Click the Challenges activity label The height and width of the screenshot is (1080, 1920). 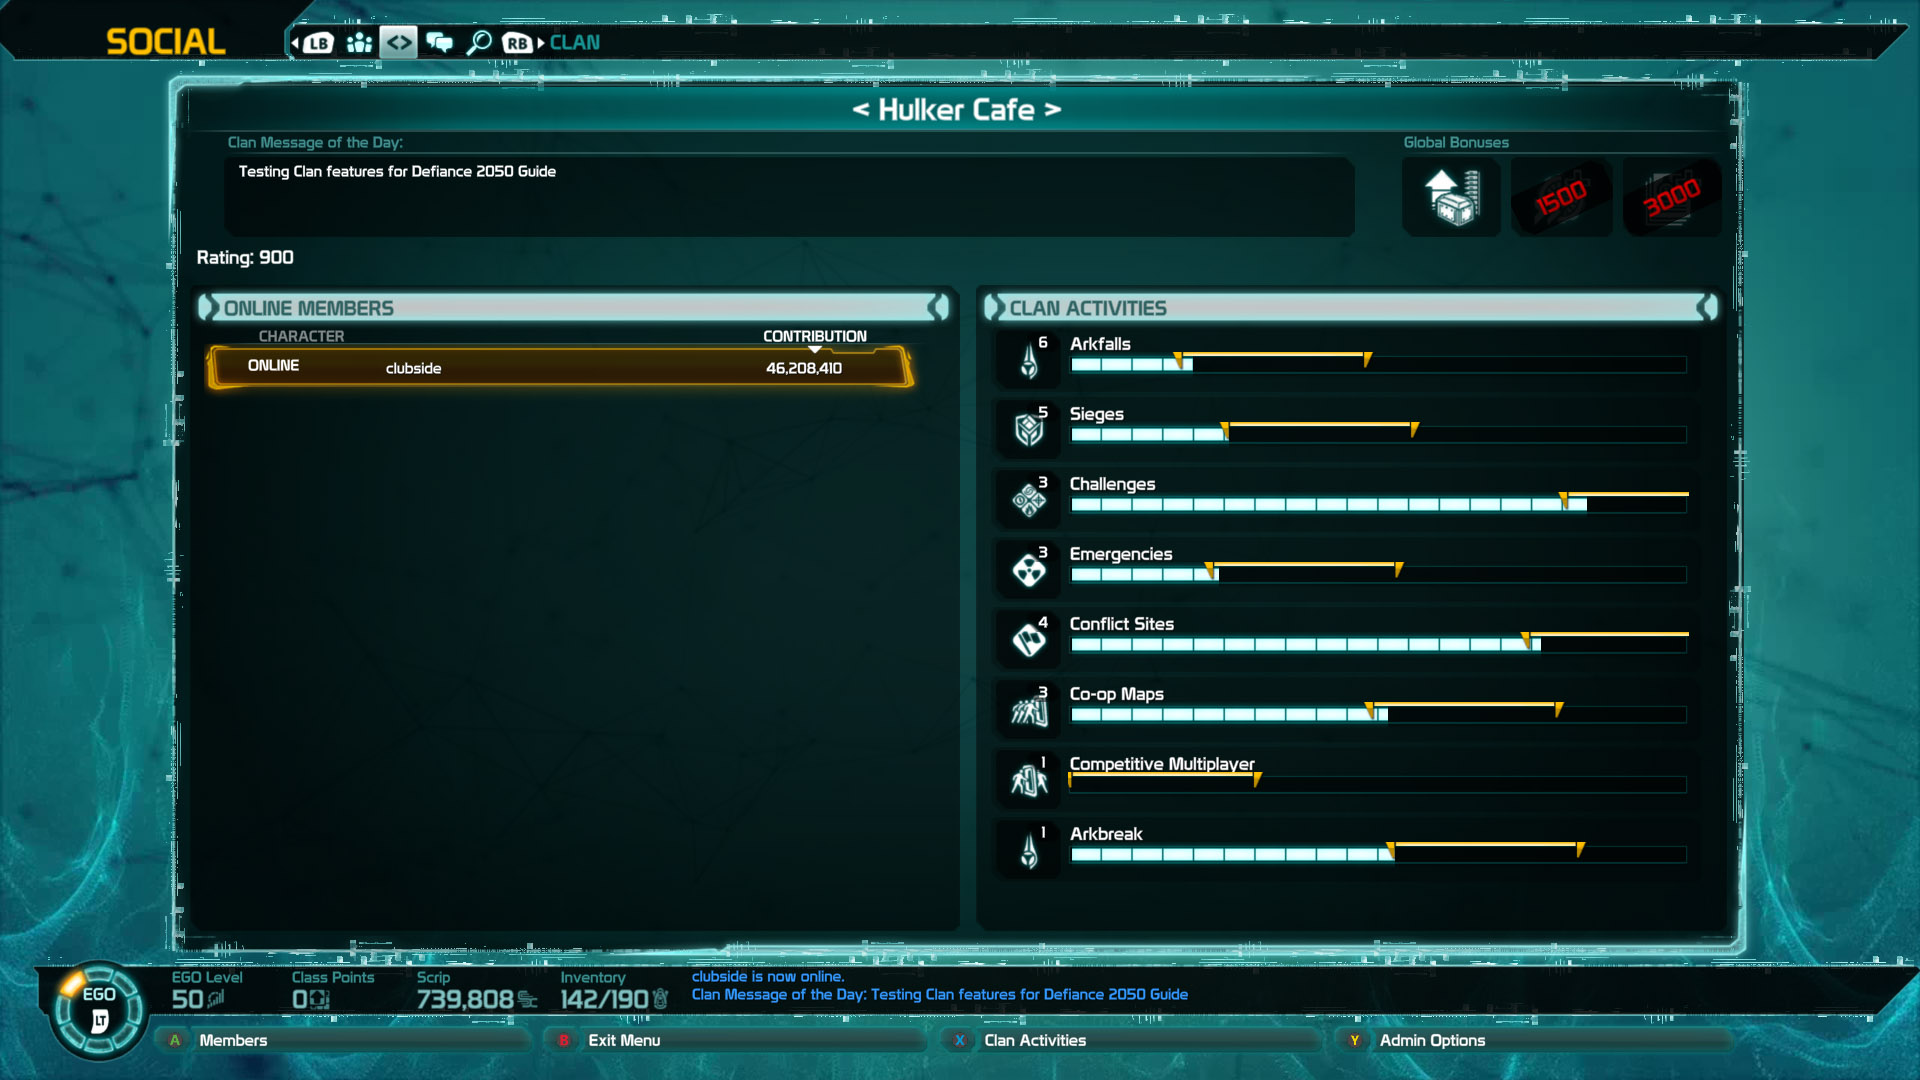point(1112,484)
